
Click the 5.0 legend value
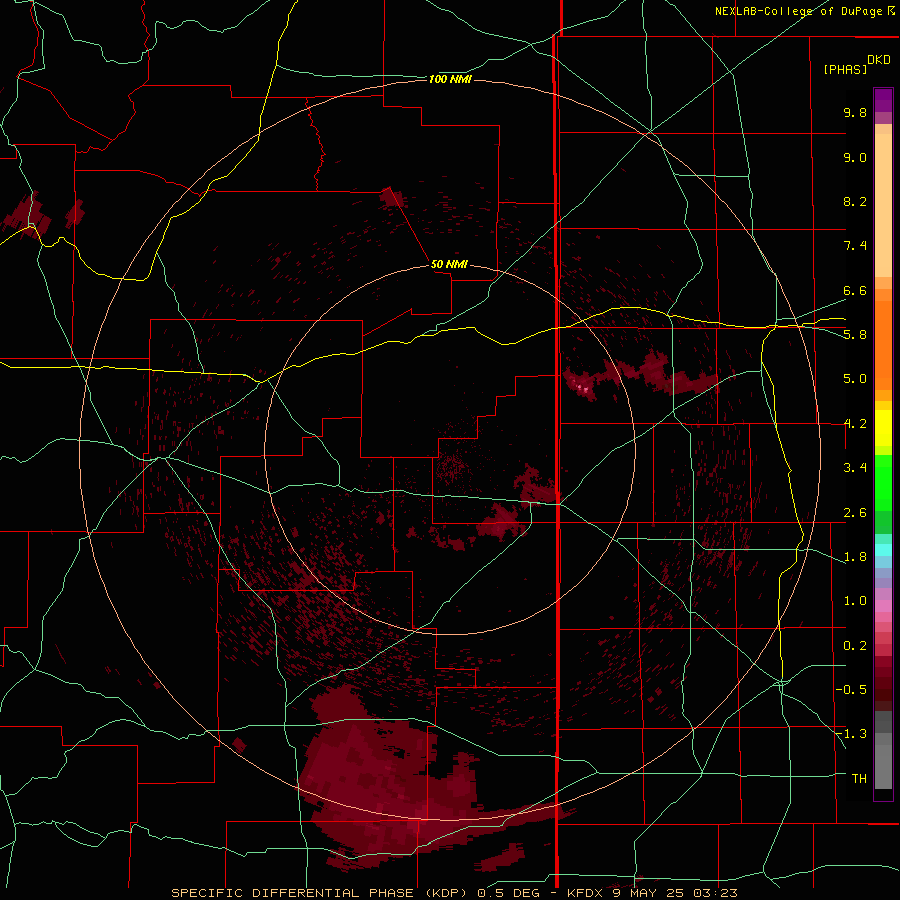[x=855, y=379]
